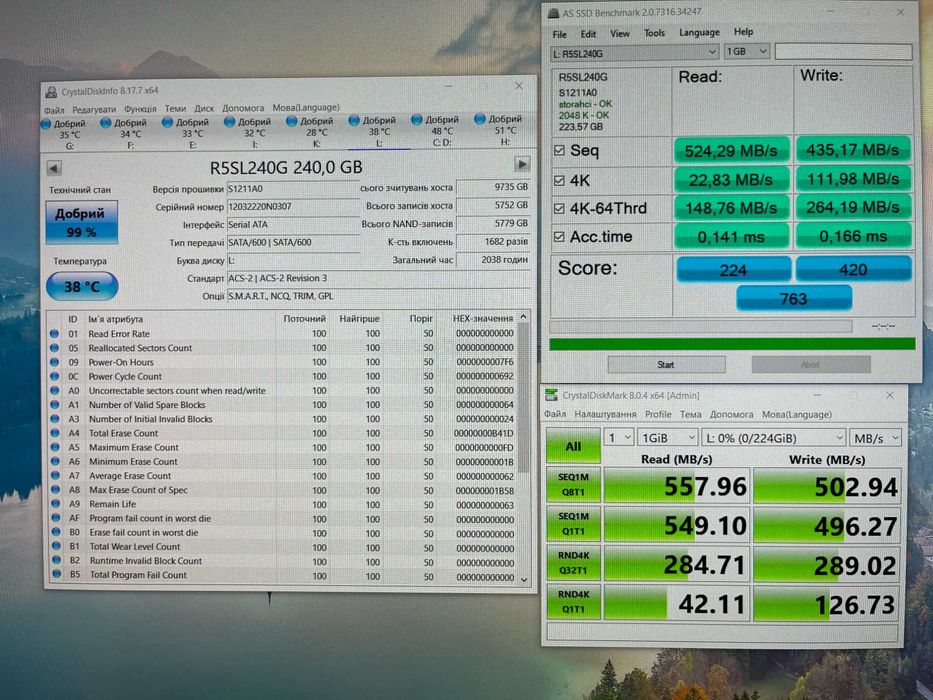933x700 pixels.
Task: Uncheck the Seq test checkbox
Action: tap(559, 151)
